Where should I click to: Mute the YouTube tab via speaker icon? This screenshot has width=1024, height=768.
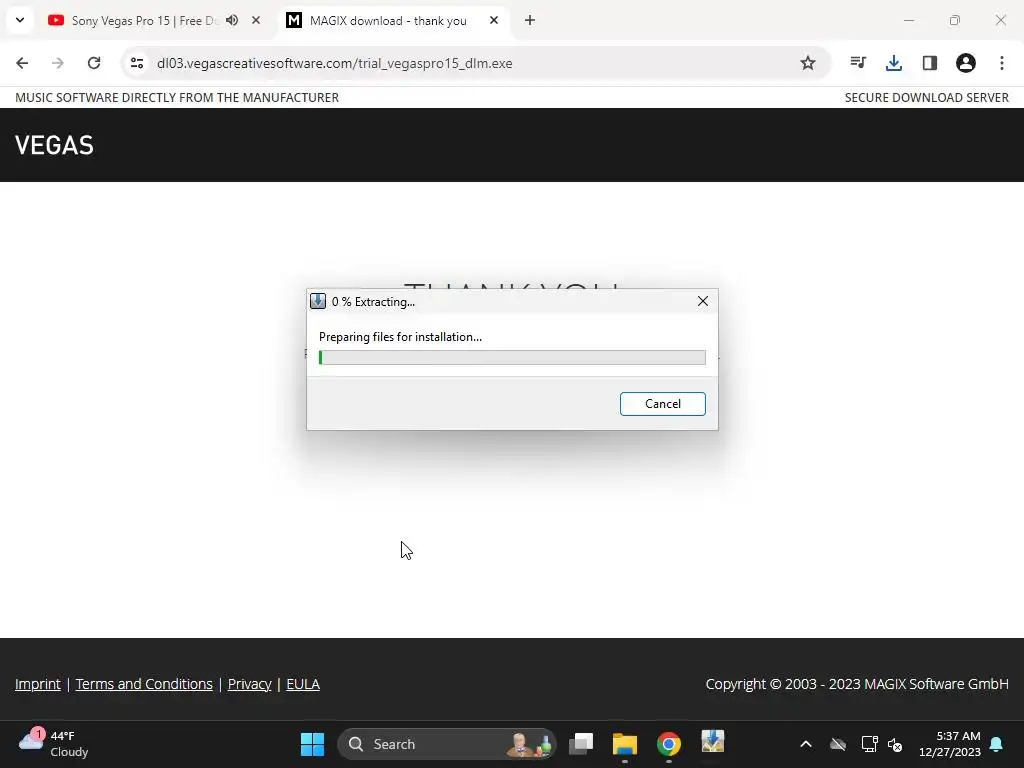232,20
